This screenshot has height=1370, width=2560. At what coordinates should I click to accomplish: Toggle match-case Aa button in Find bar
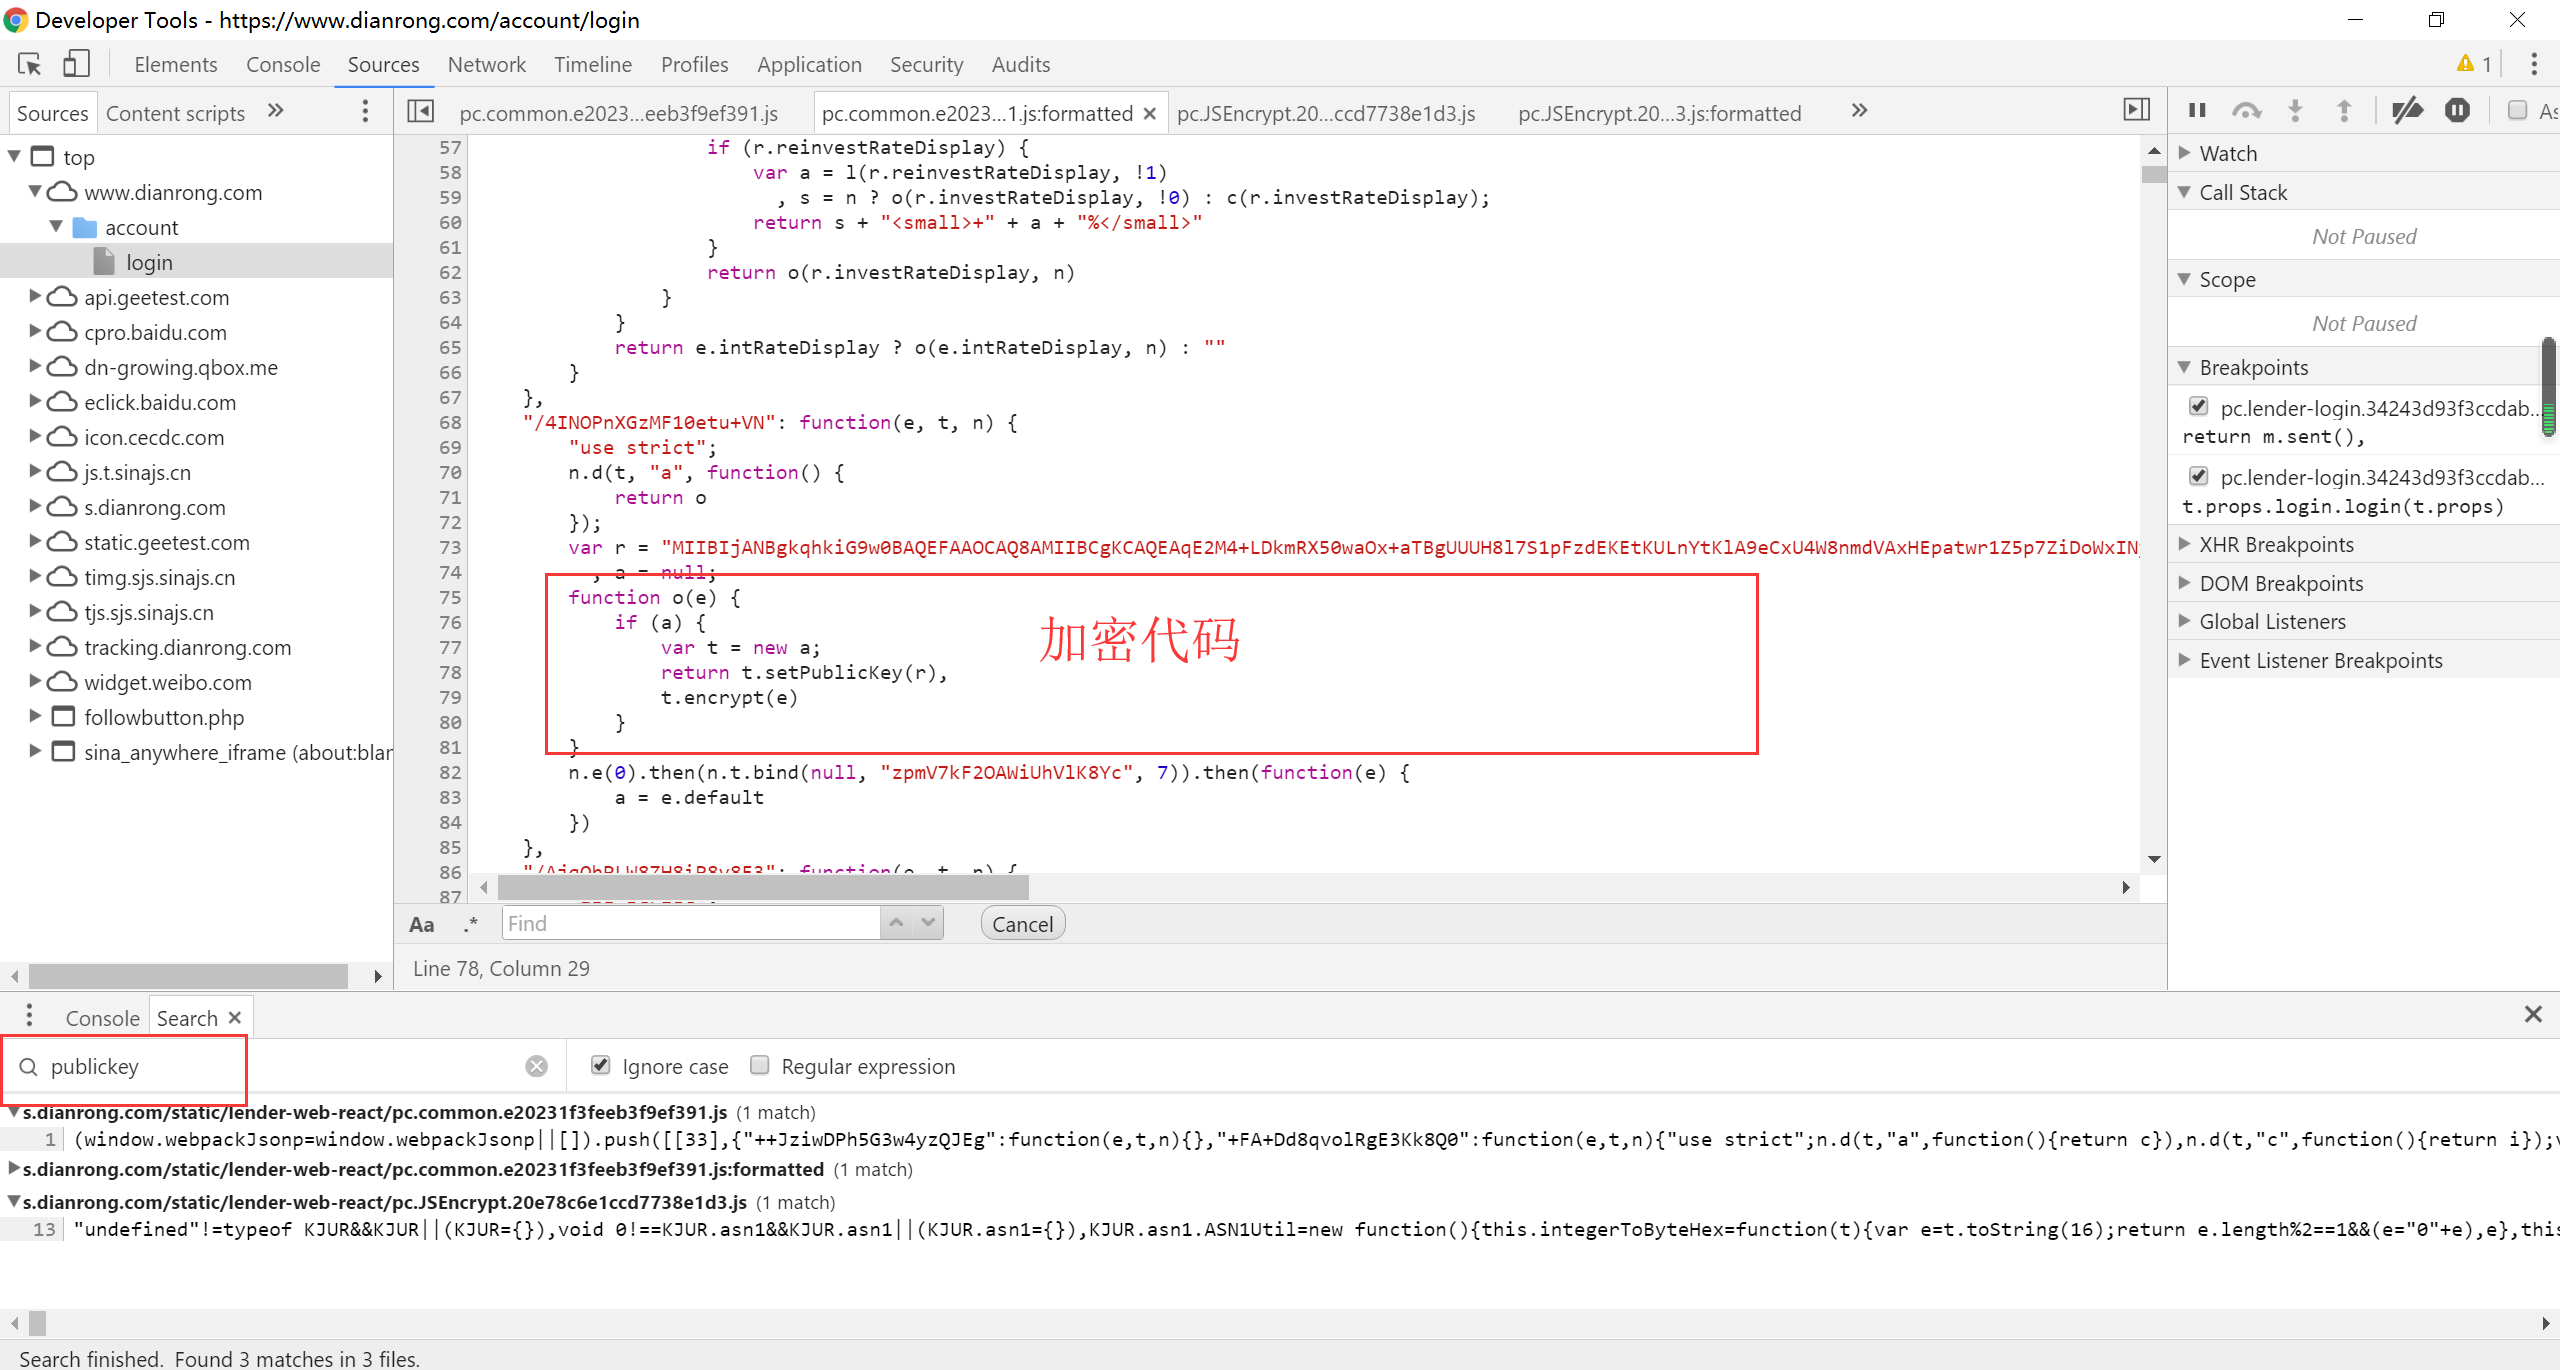[422, 924]
